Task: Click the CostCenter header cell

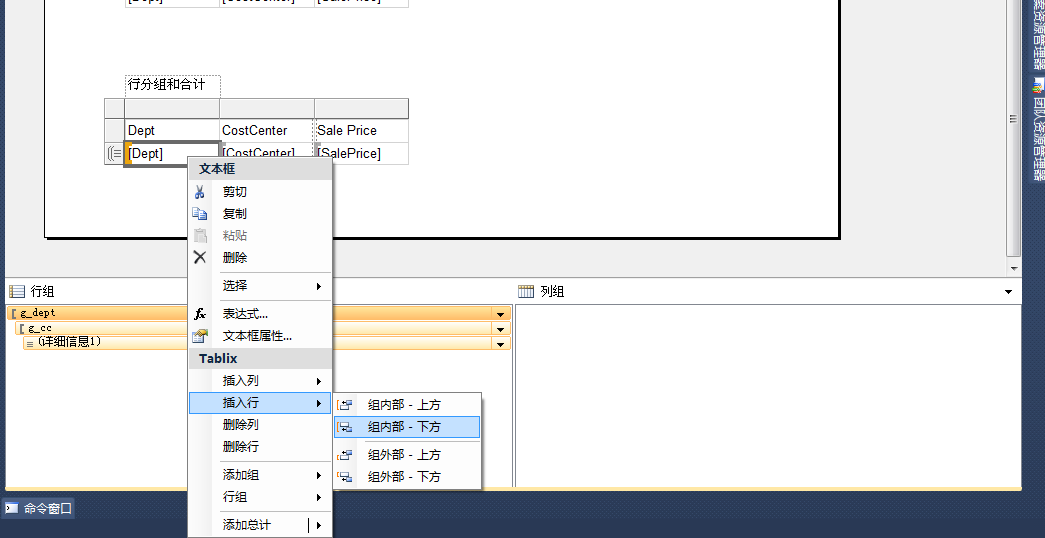Action: 267,131
